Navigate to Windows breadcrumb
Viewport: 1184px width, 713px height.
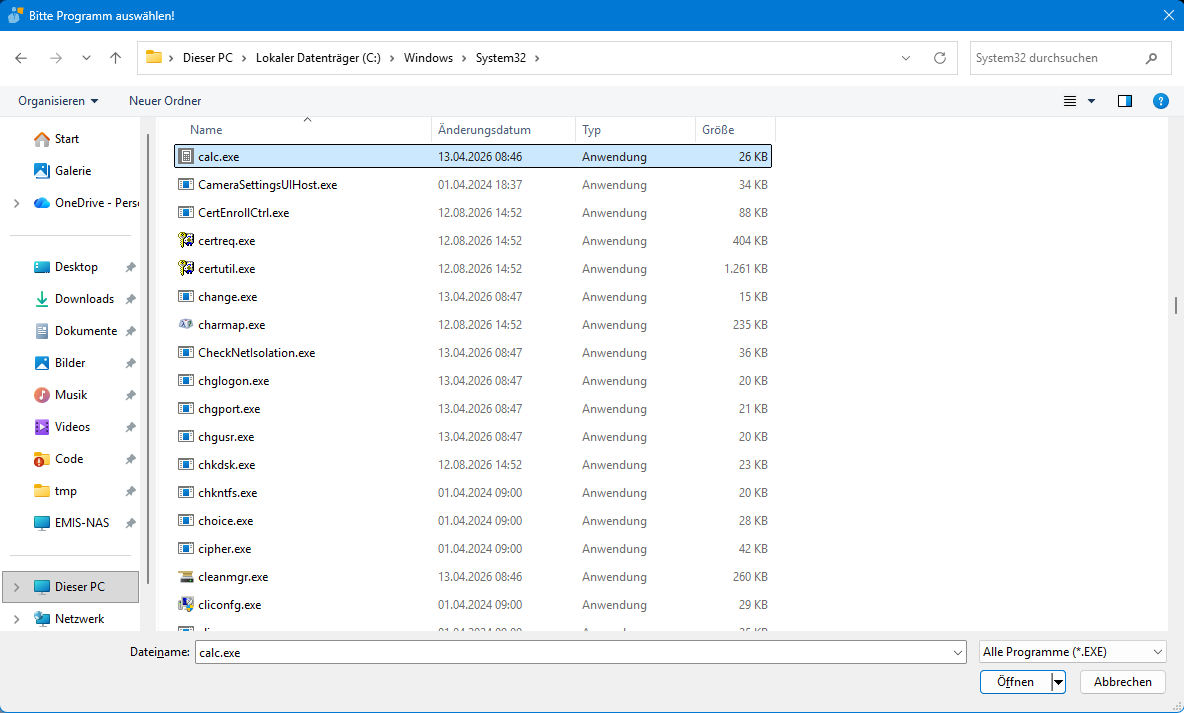click(x=428, y=58)
